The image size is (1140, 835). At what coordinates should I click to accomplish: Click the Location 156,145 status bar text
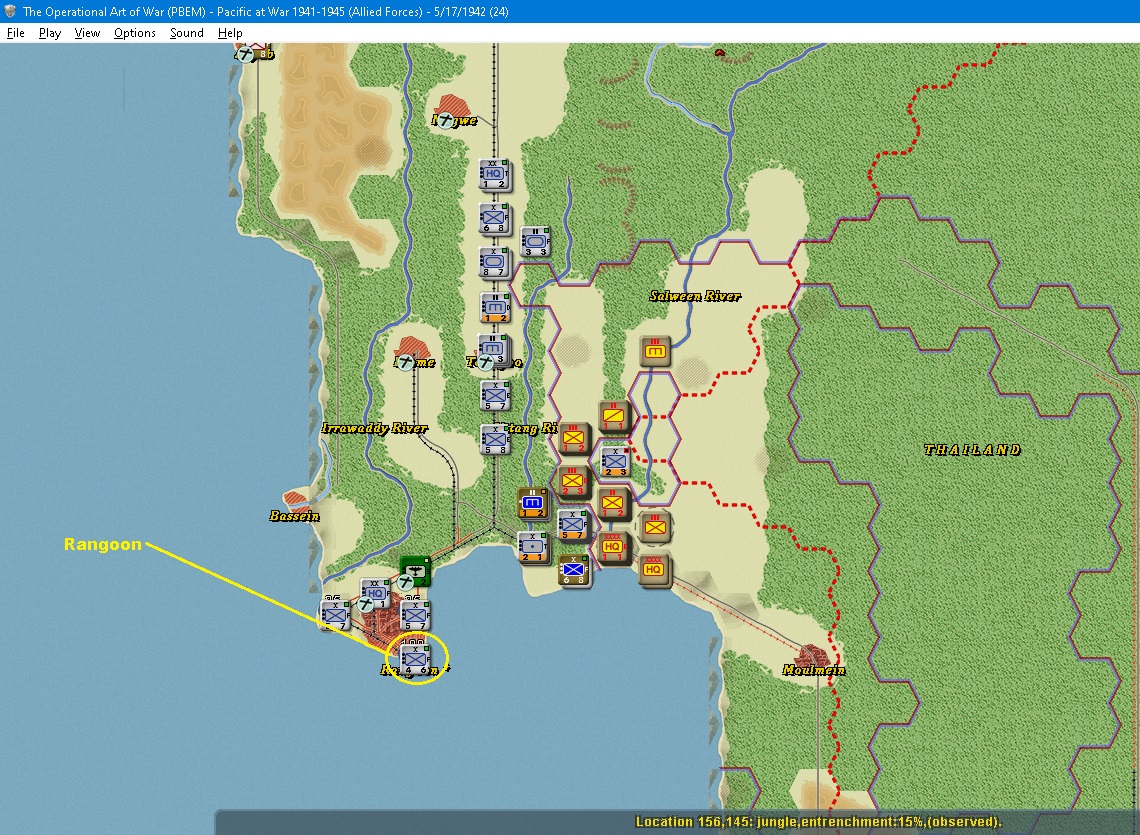[x=819, y=822]
